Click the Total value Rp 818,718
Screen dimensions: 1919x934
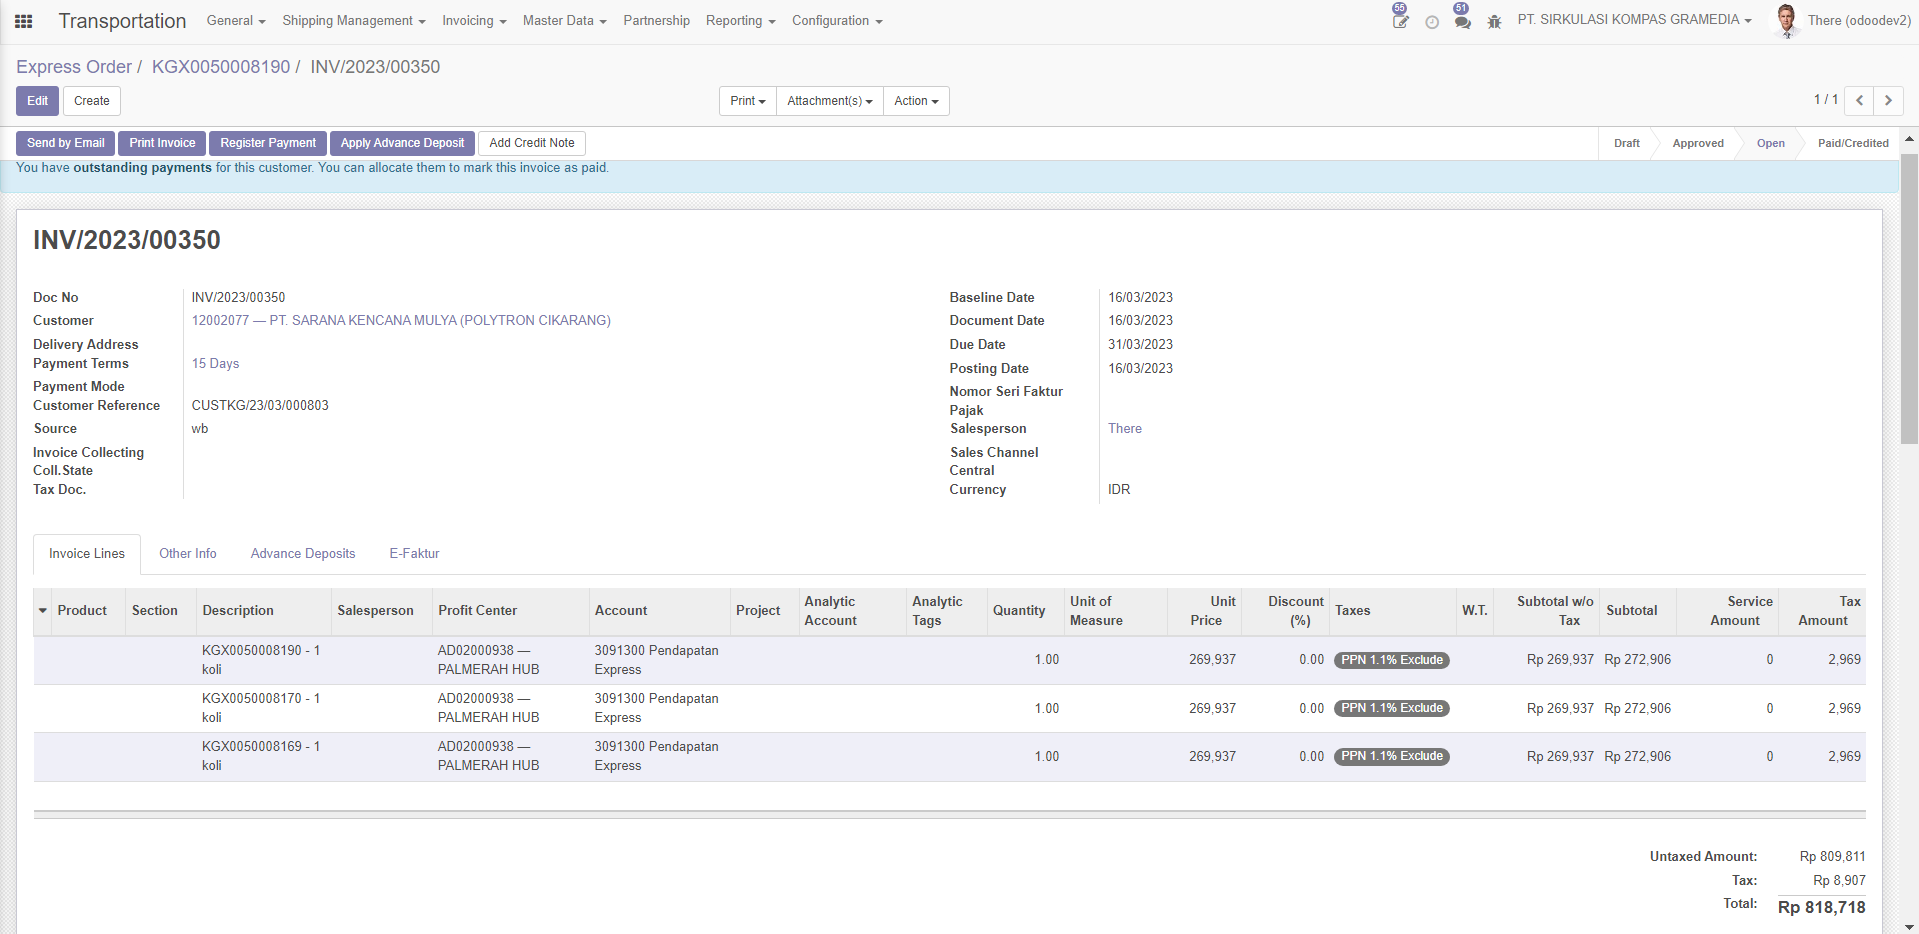(x=1821, y=907)
